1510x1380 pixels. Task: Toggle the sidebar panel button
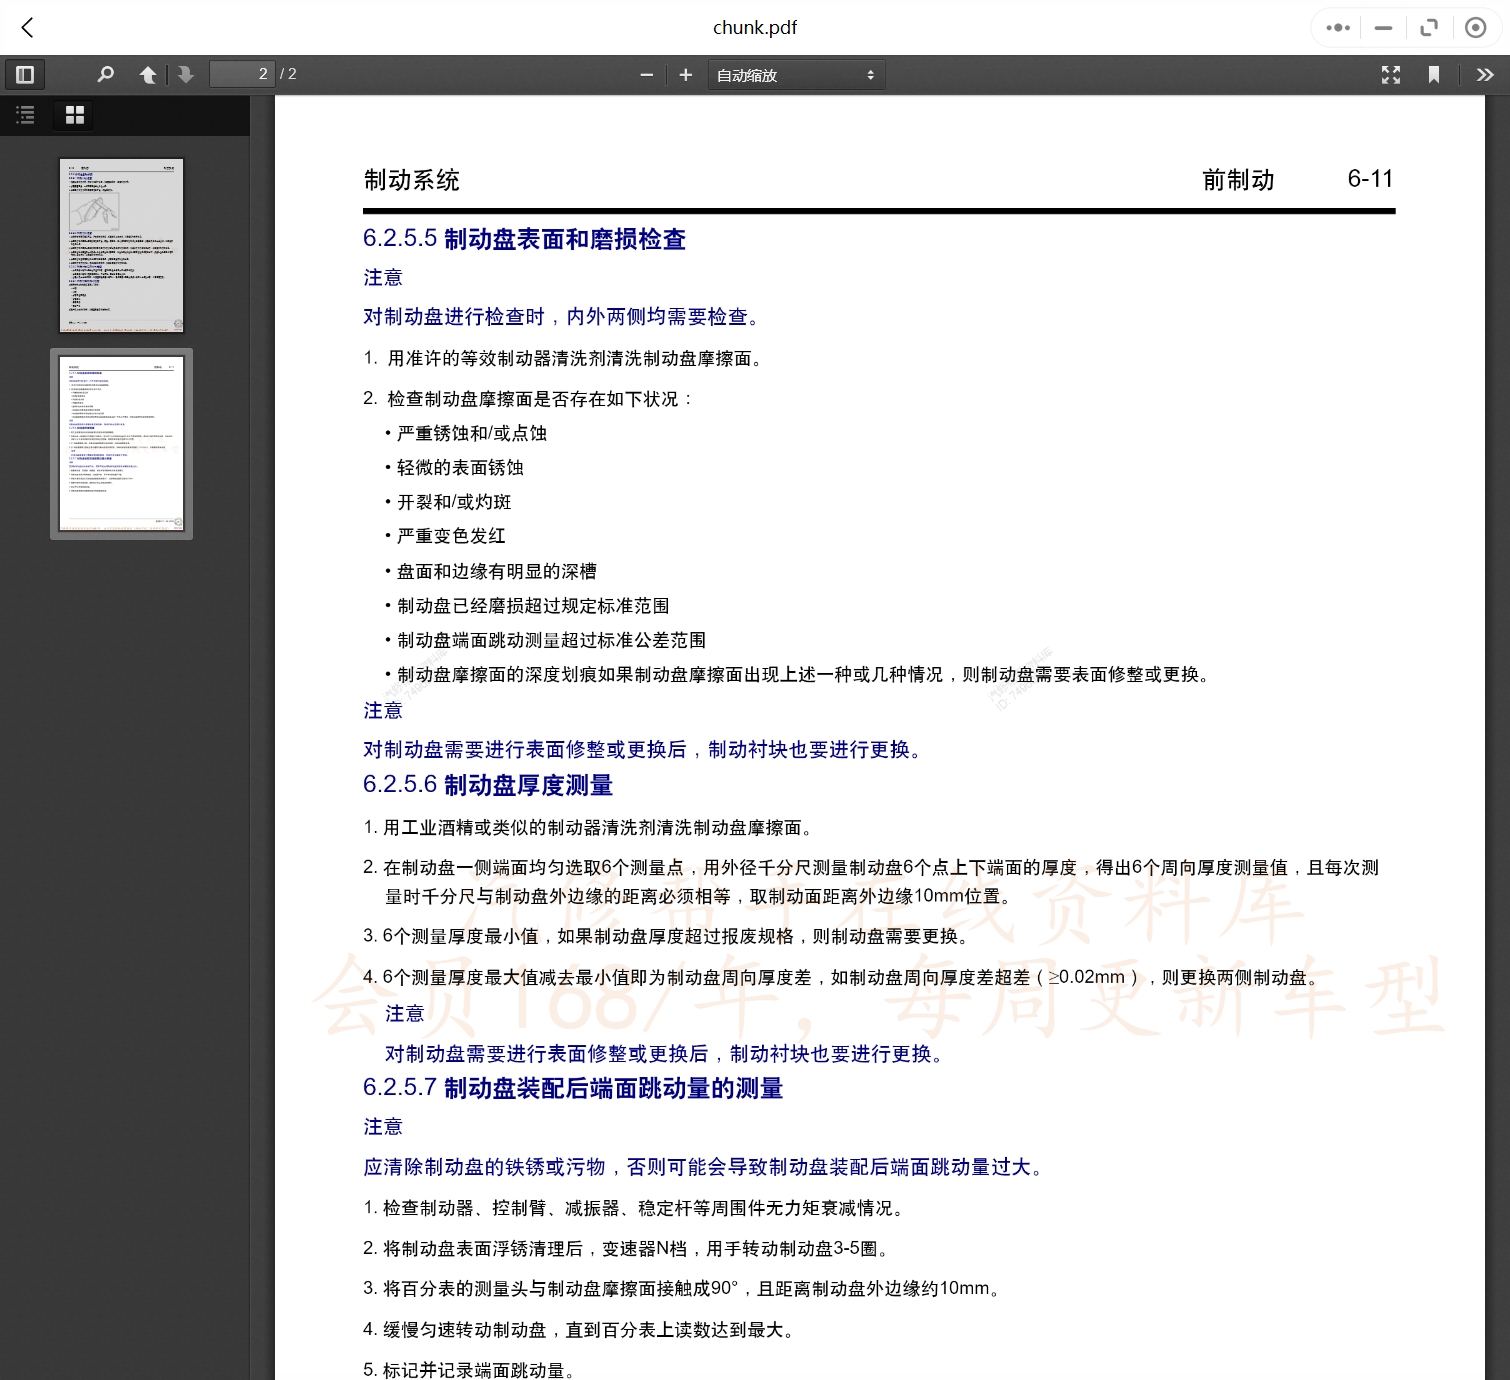(x=26, y=75)
